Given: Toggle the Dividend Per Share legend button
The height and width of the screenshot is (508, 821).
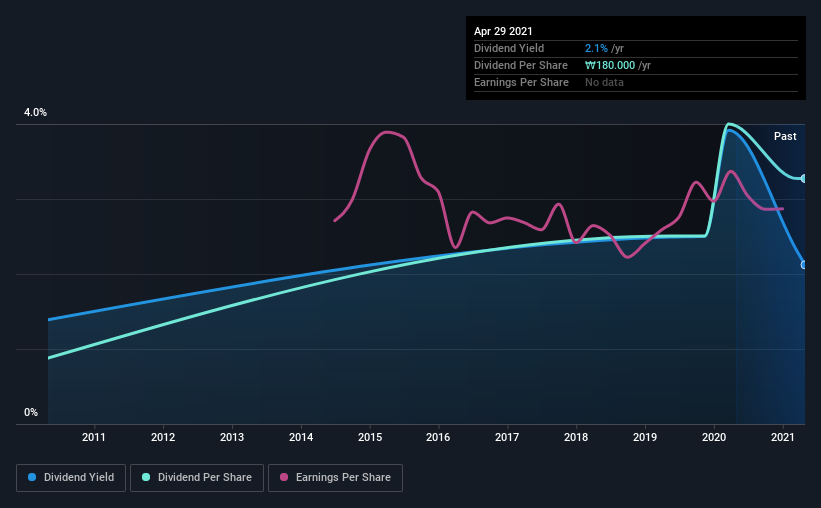Looking at the screenshot, I should tap(197, 478).
